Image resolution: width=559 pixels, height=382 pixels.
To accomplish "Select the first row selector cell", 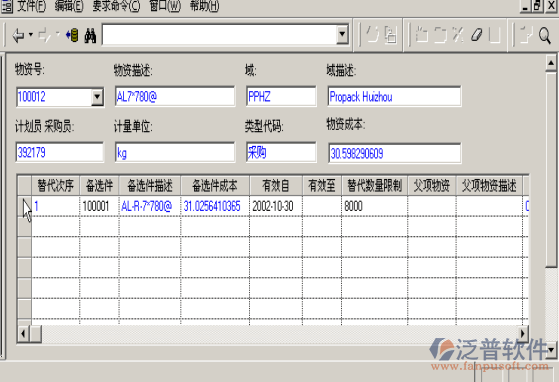I will tap(25, 206).
